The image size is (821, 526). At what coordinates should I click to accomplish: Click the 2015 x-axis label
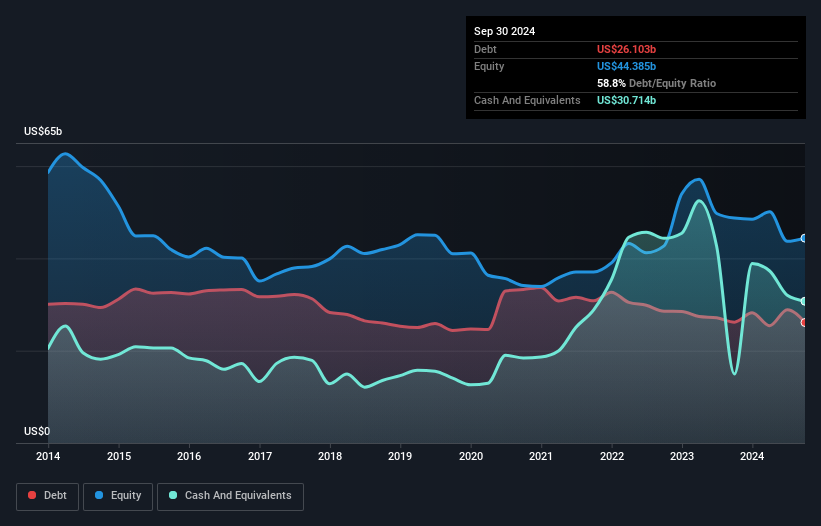(x=119, y=456)
